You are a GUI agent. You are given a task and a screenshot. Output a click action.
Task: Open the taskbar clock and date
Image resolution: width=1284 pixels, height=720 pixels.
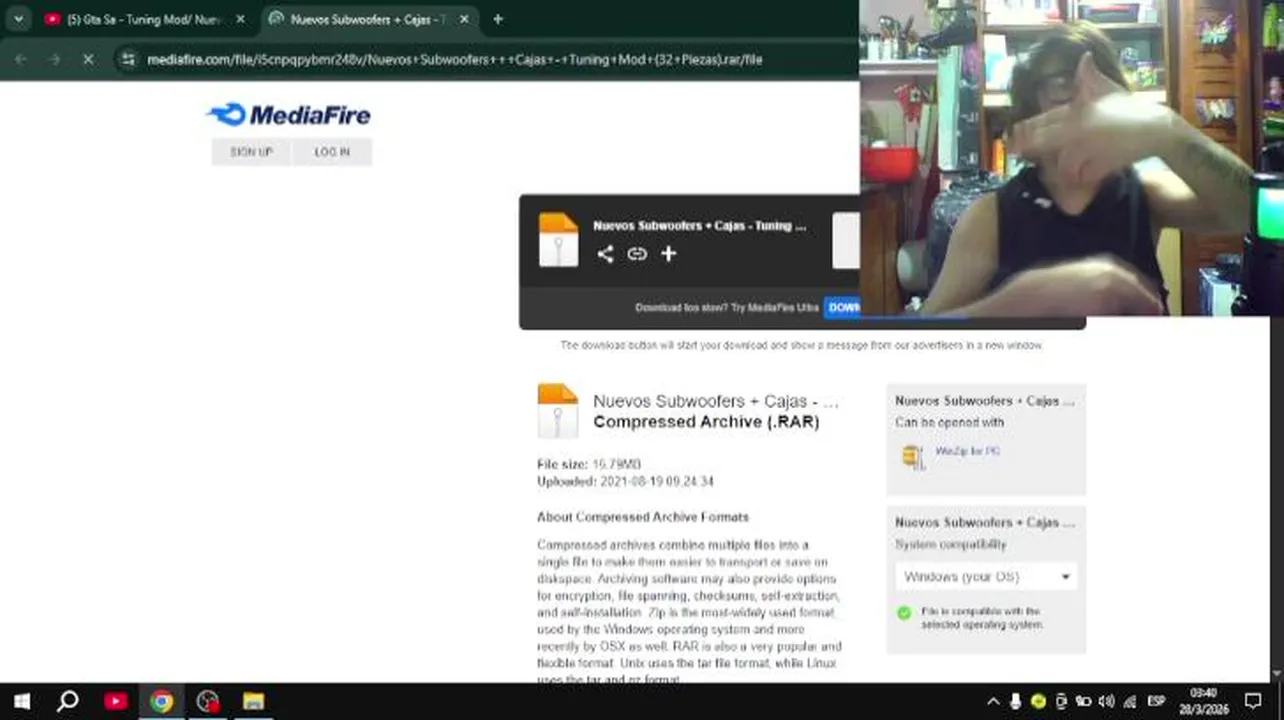pyautogui.click(x=1204, y=701)
